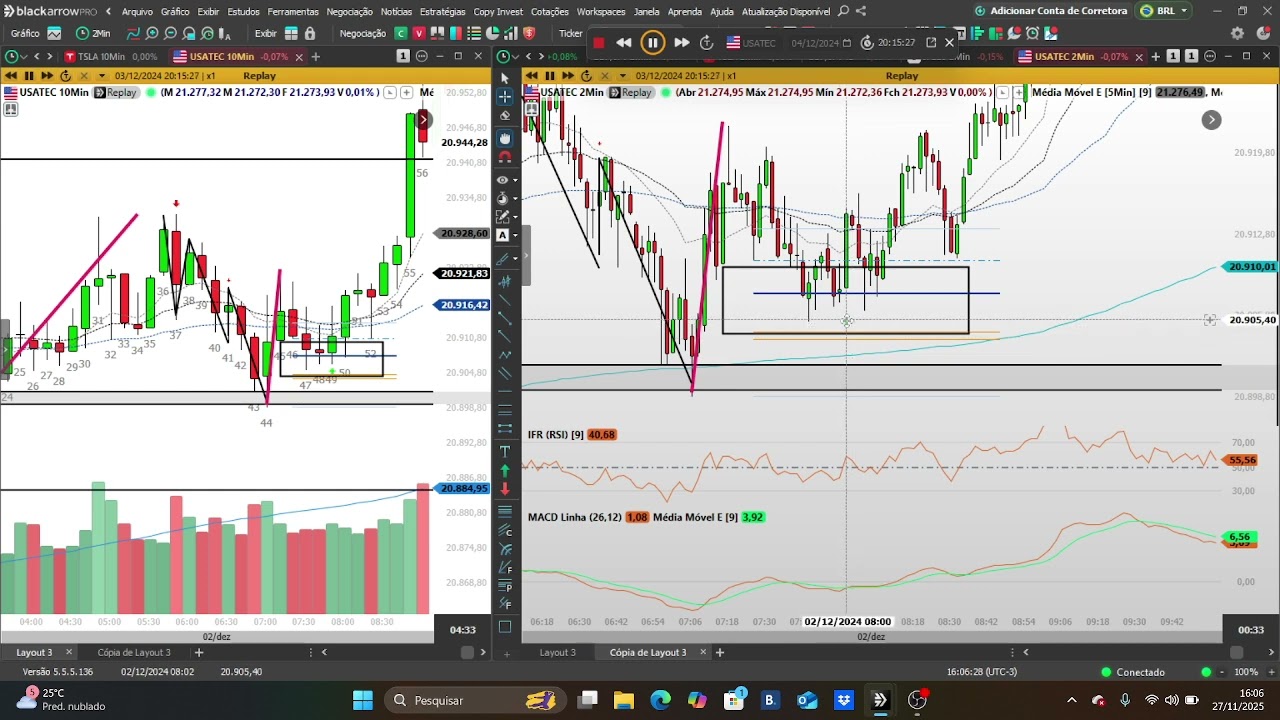1280x720 pixels.
Task: Open Windows Start button
Action: pos(363,700)
